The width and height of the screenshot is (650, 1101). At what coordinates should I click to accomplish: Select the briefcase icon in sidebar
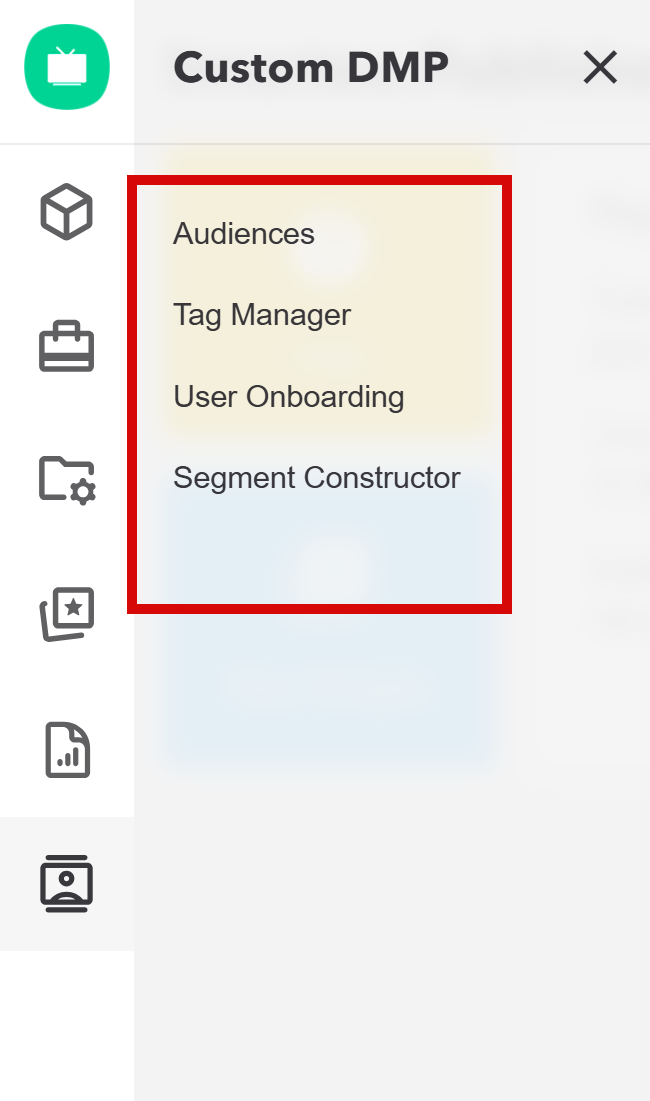tap(67, 347)
